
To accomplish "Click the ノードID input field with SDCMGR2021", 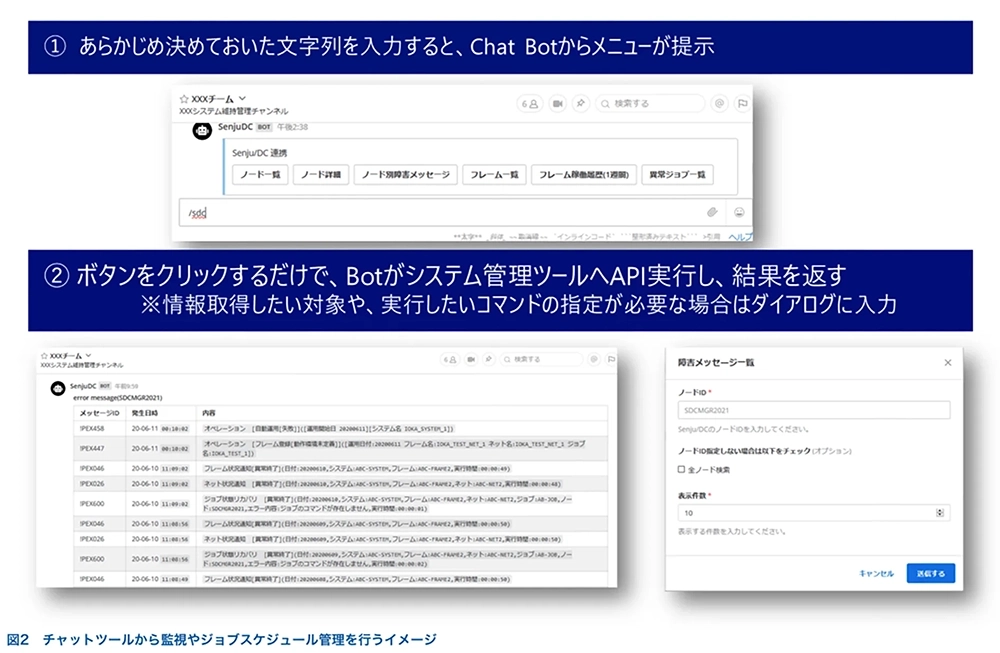I will [814, 410].
